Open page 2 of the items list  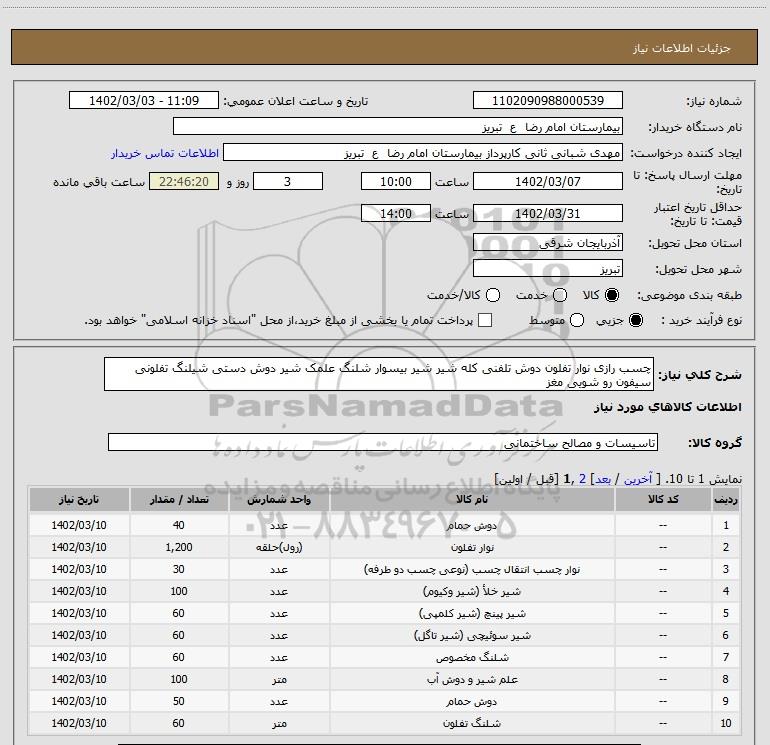pyautogui.click(x=582, y=478)
